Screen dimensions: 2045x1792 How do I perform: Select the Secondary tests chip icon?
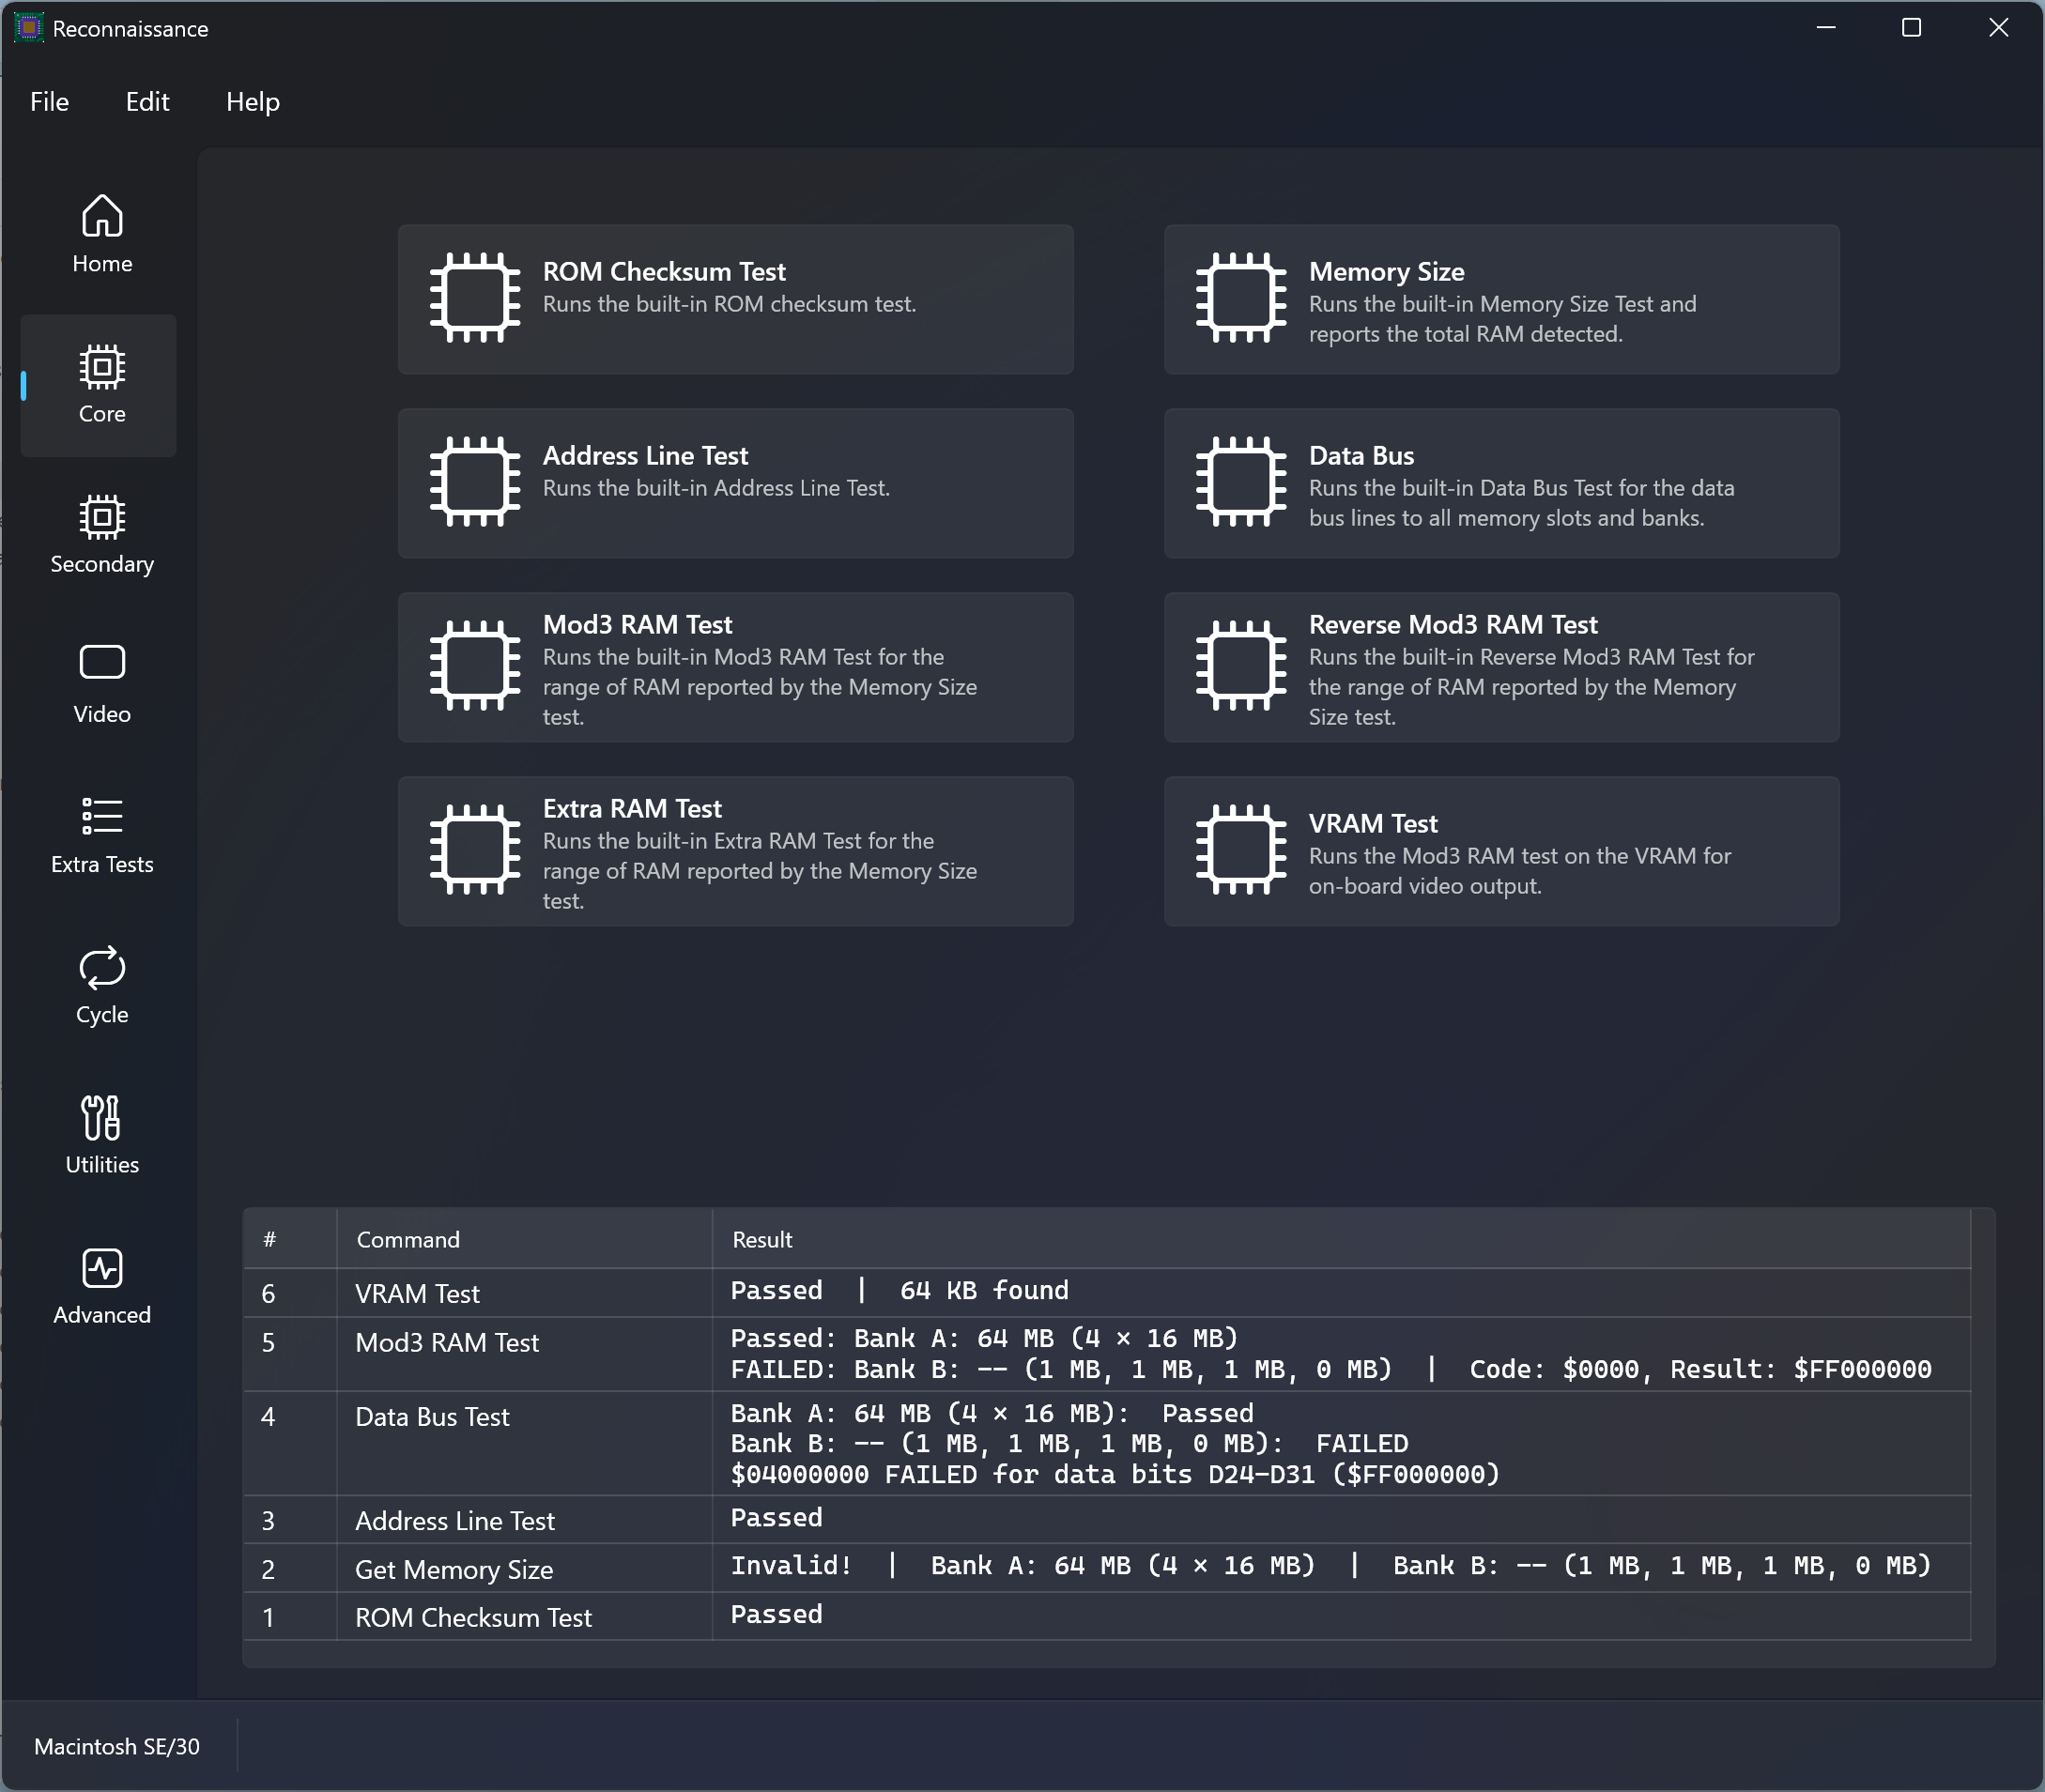tap(102, 517)
